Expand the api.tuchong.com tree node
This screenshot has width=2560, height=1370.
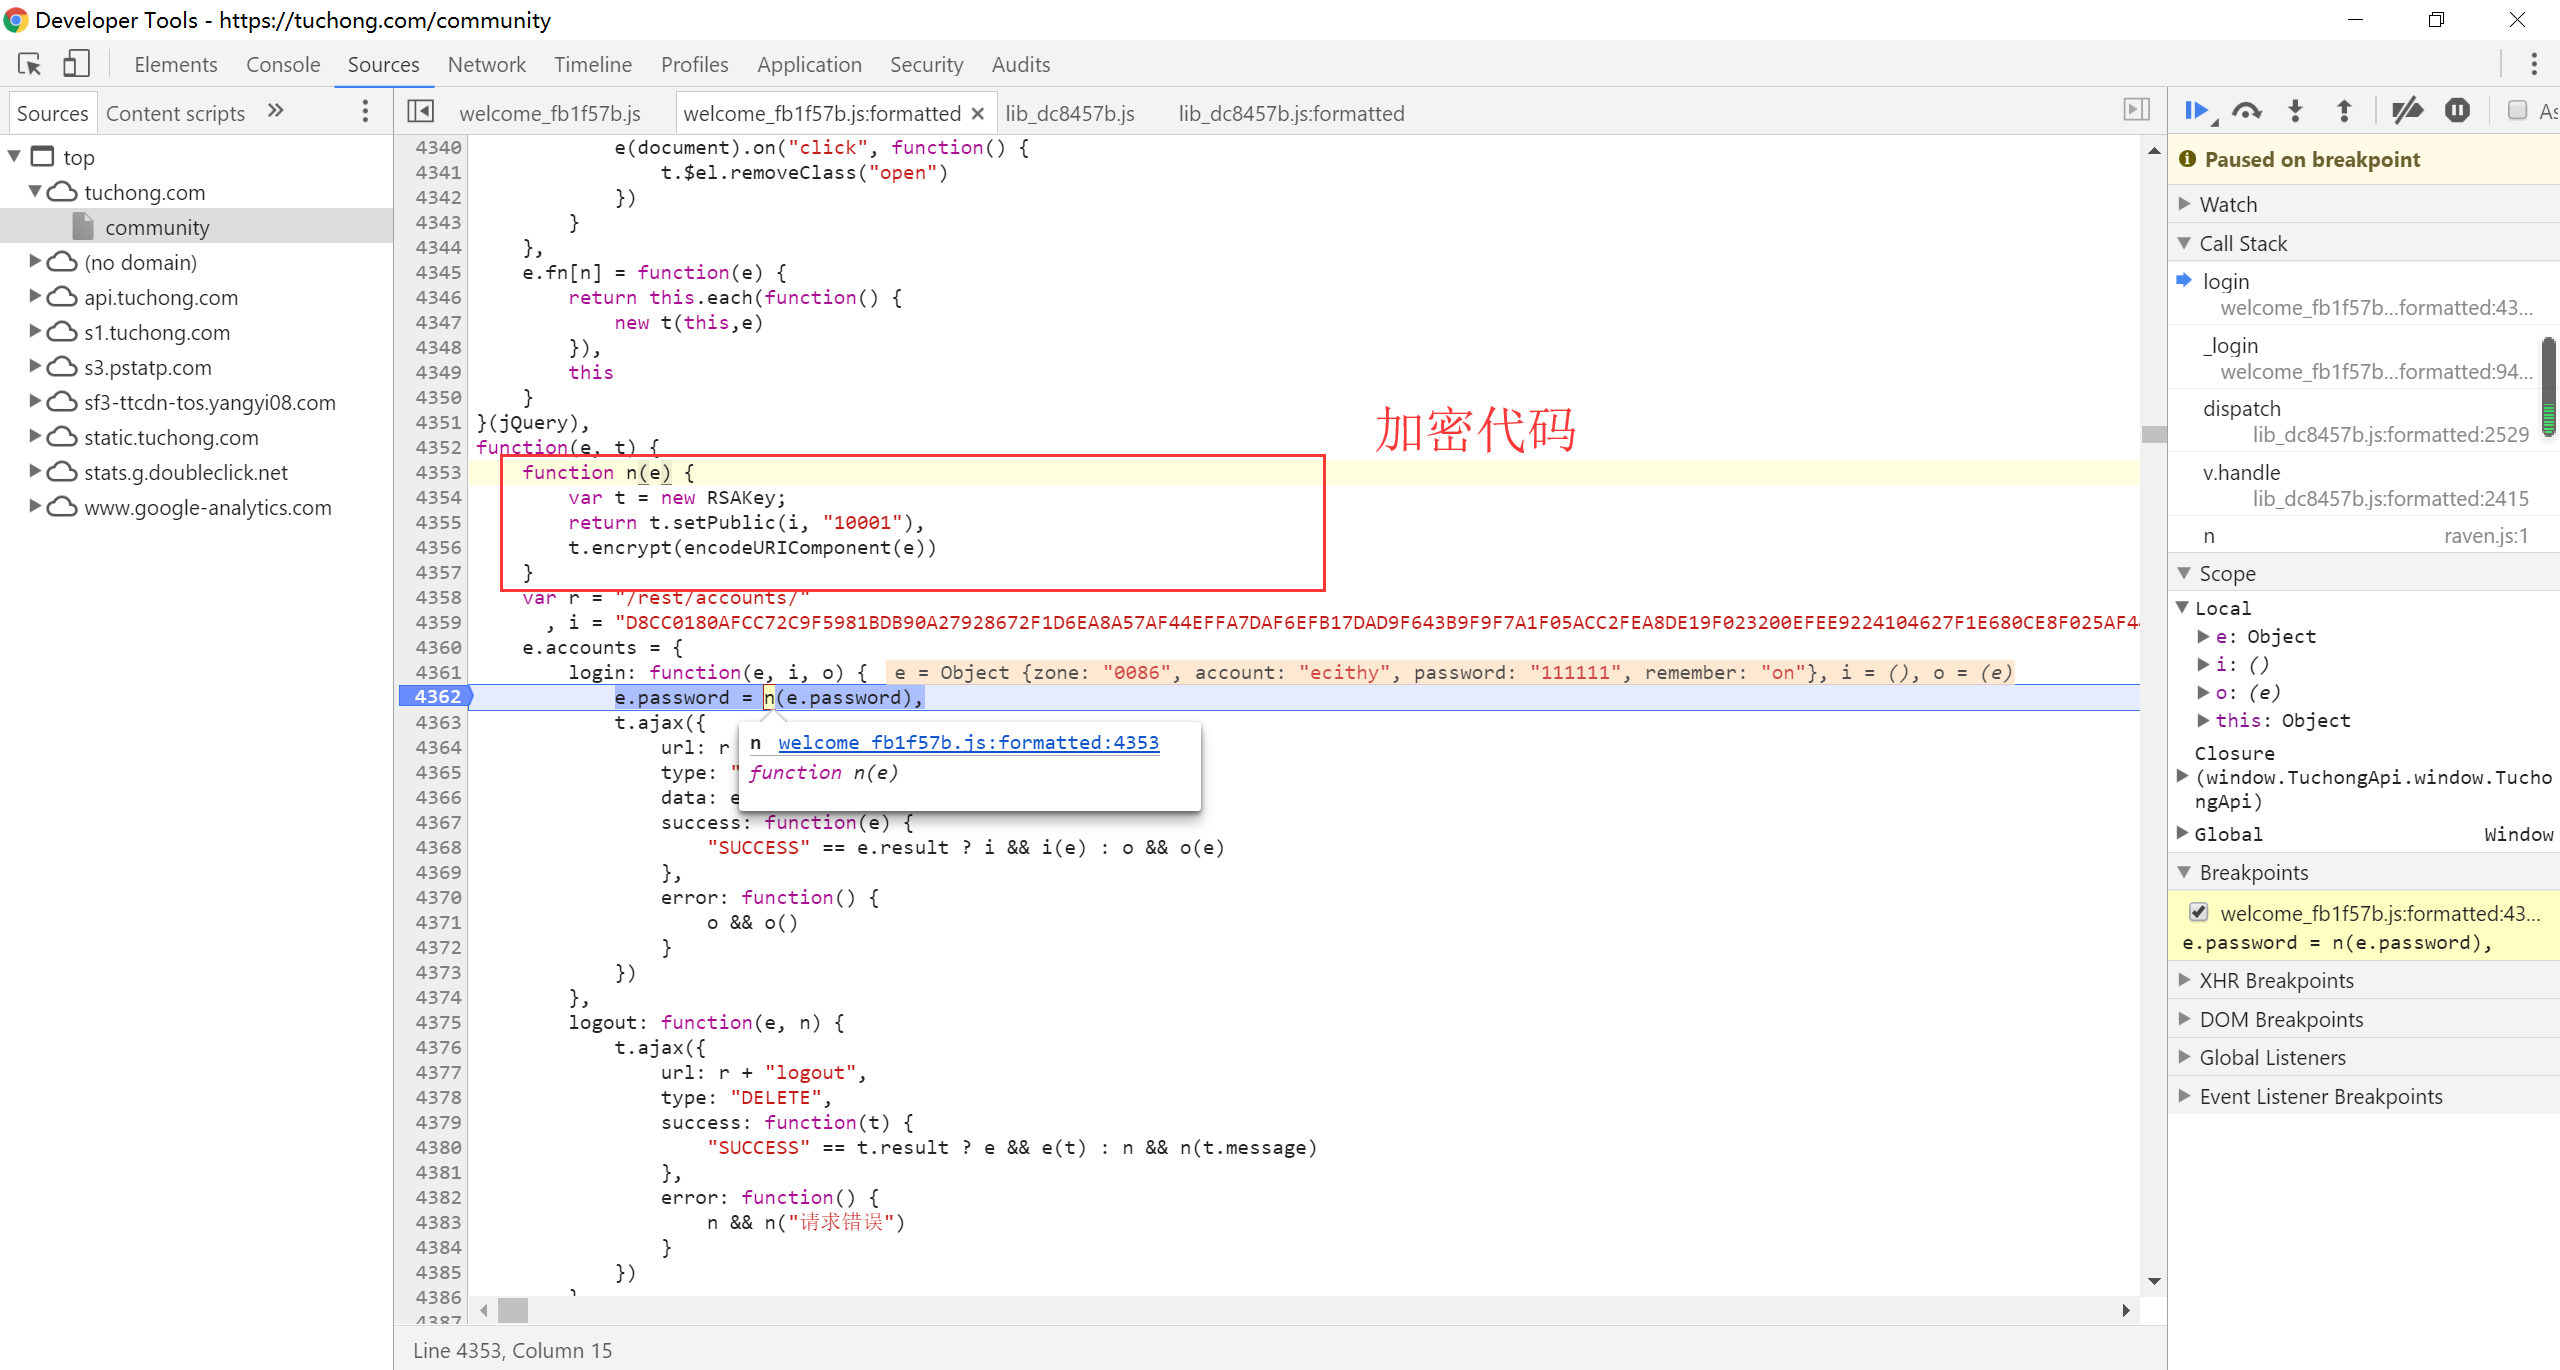(x=35, y=297)
